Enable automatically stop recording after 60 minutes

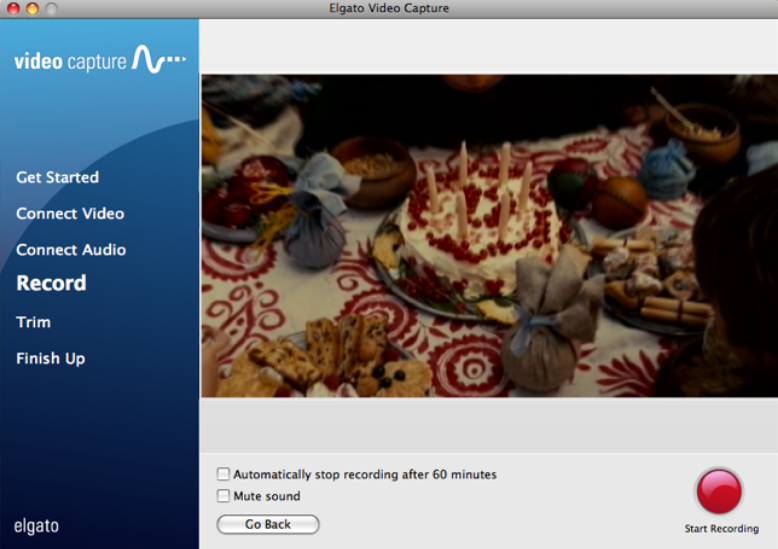click(223, 474)
